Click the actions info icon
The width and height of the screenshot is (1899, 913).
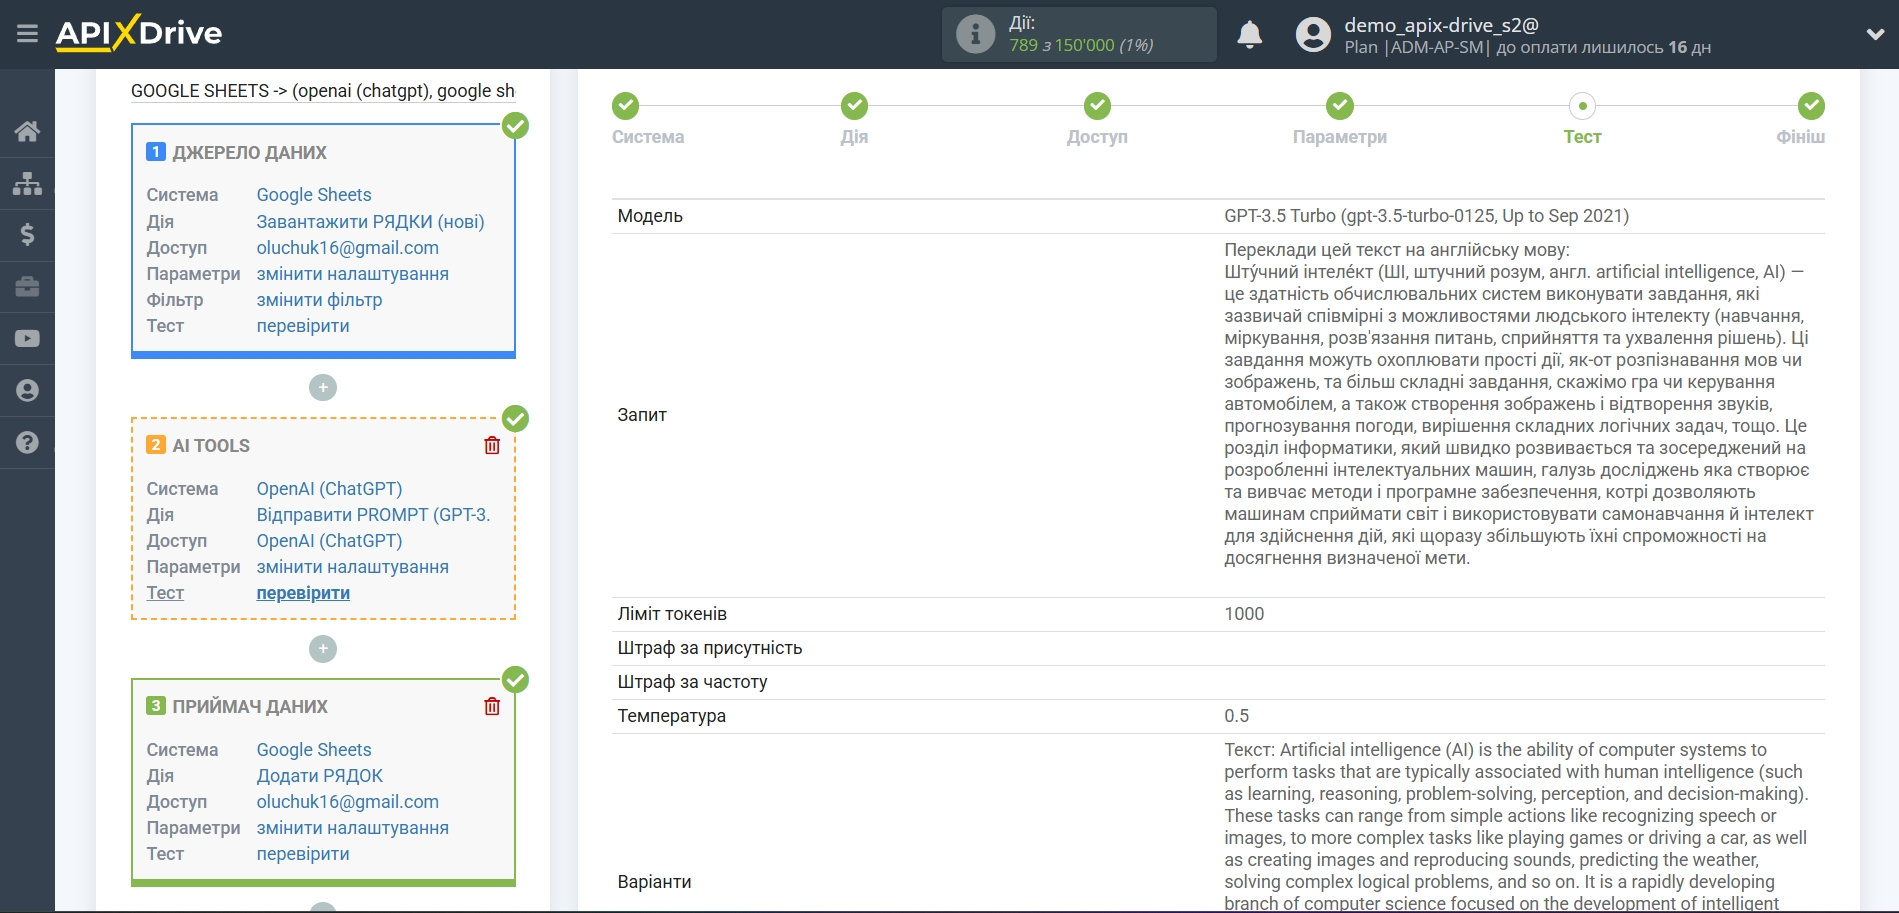click(x=975, y=34)
